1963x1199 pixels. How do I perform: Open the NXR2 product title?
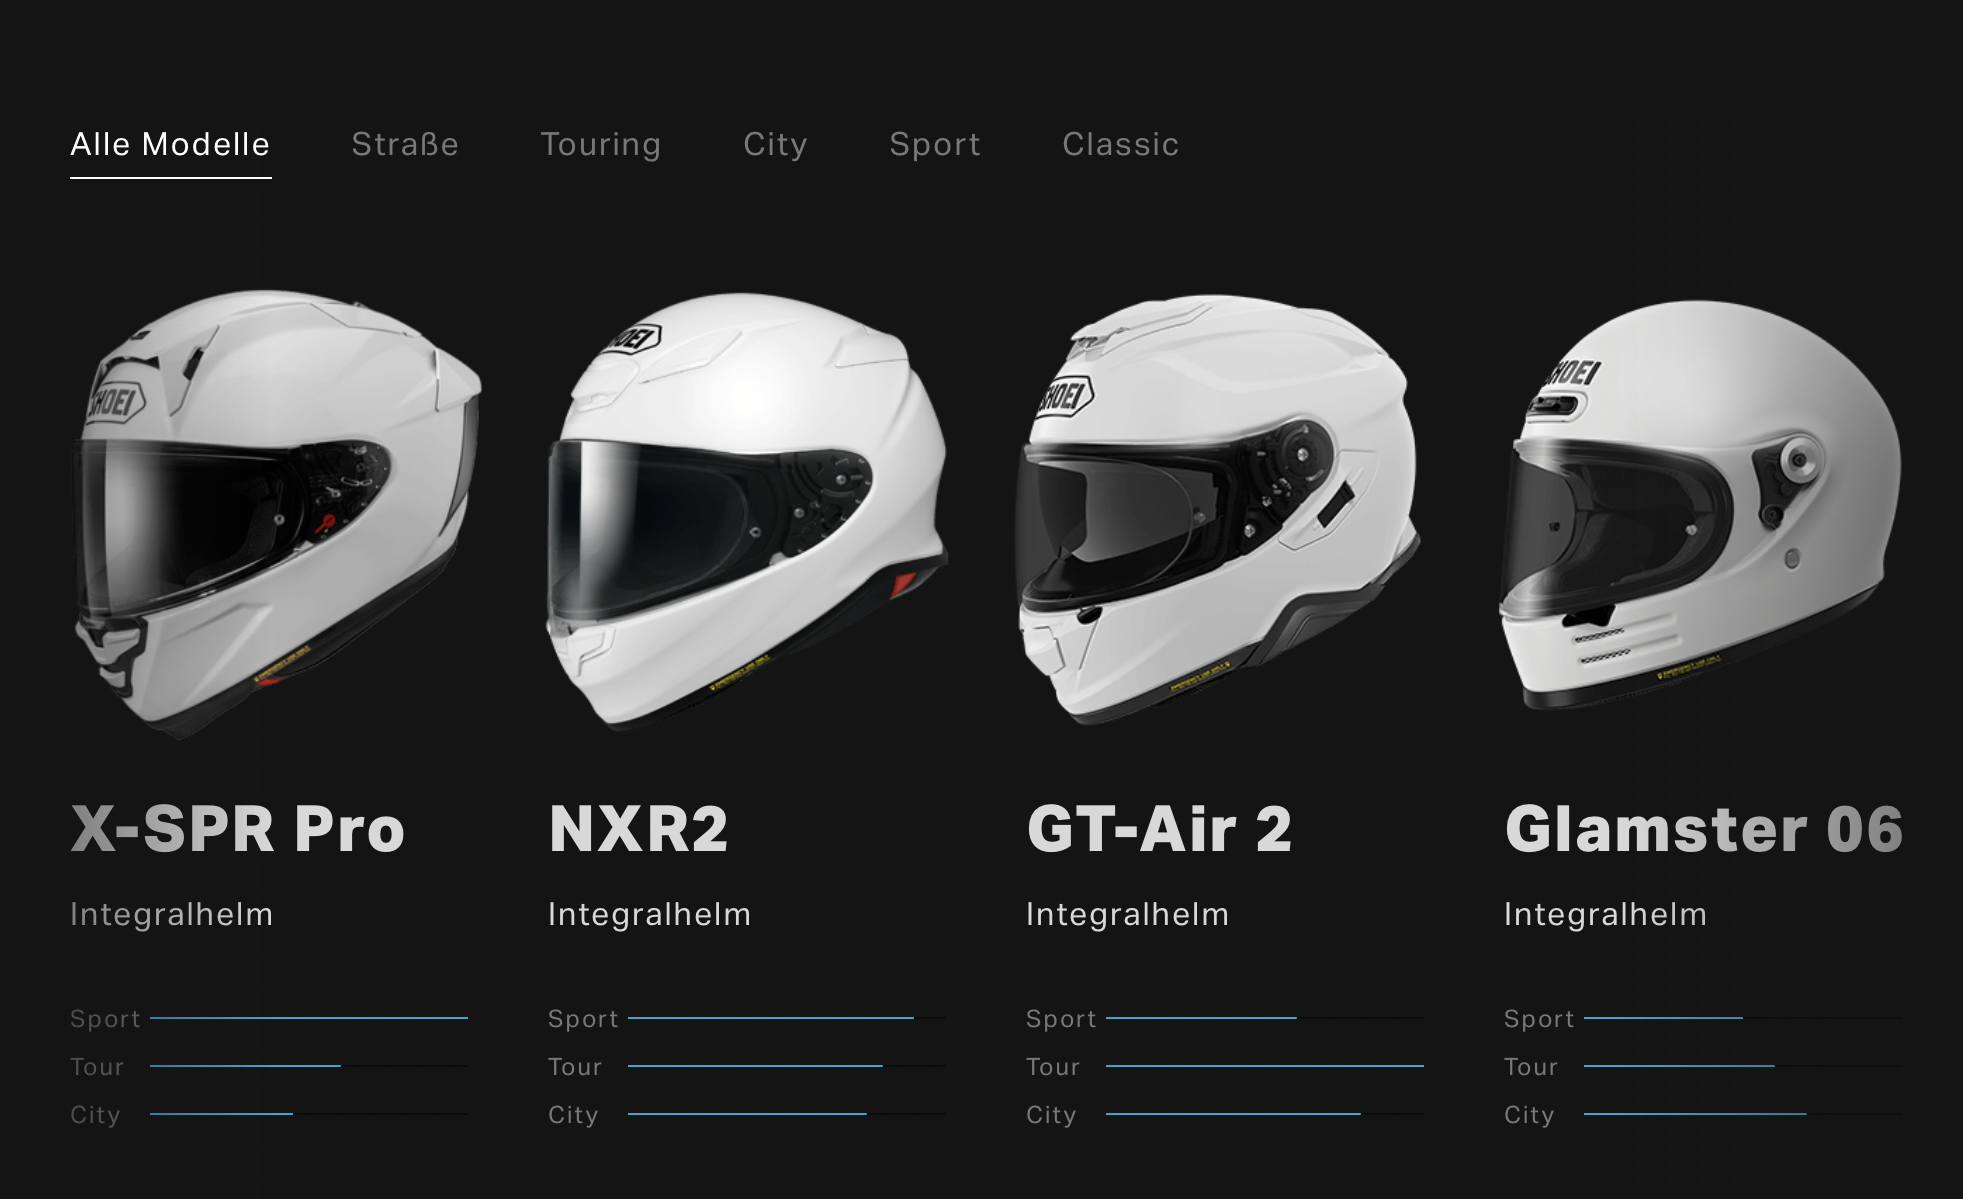tap(639, 829)
